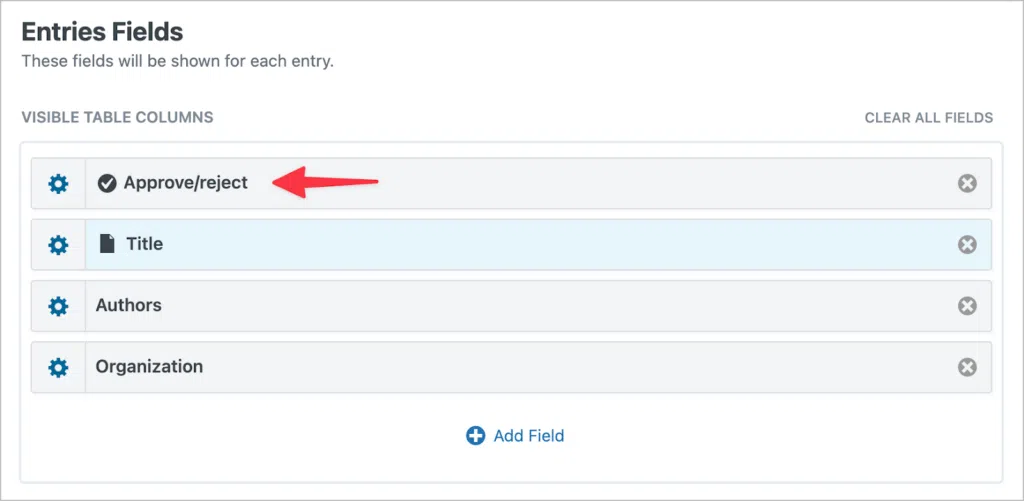Click the Entries Fields heading
This screenshot has height=501, width=1024.
[x=103, y=31]
